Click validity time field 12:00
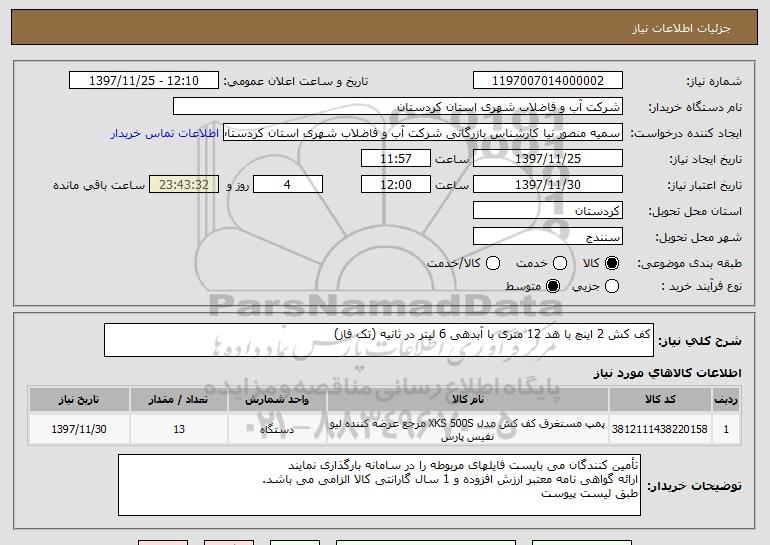This screenshot has height=545, width=770. coord(396,185)
